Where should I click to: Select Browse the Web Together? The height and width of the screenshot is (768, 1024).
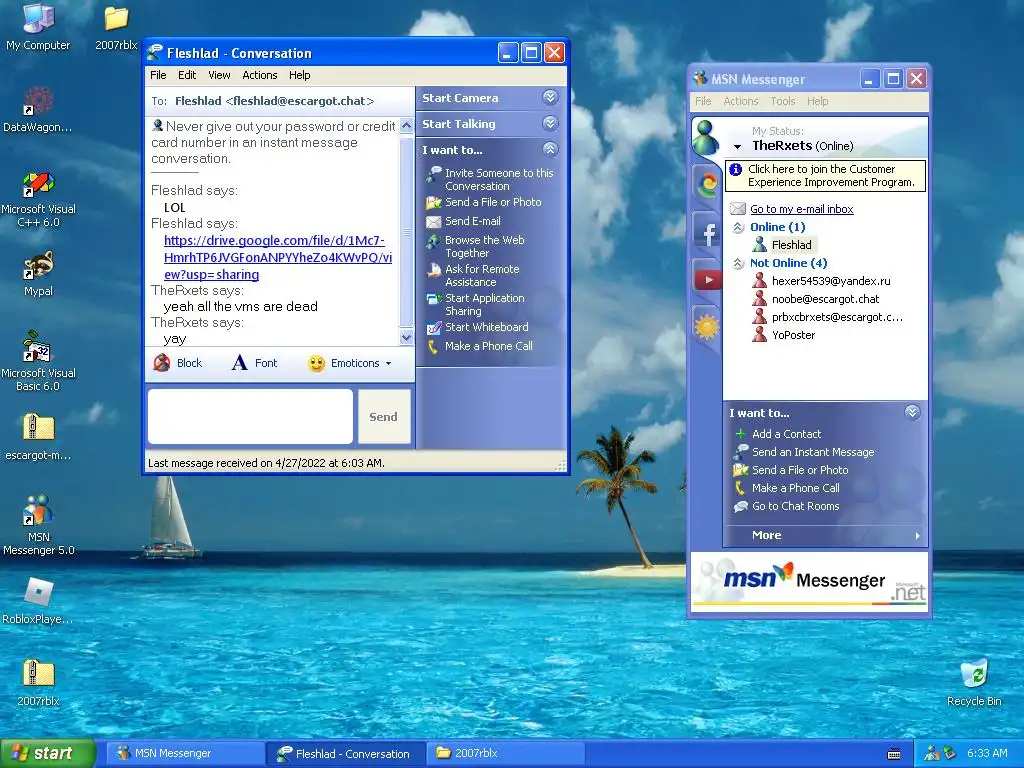point(484,246)
